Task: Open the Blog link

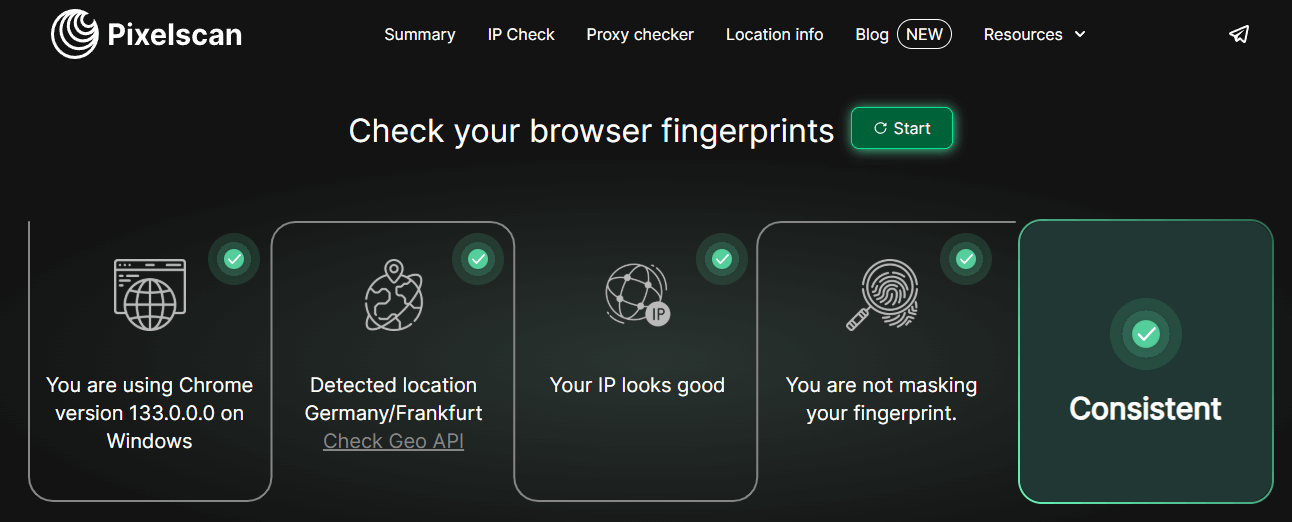Action: 872,35
